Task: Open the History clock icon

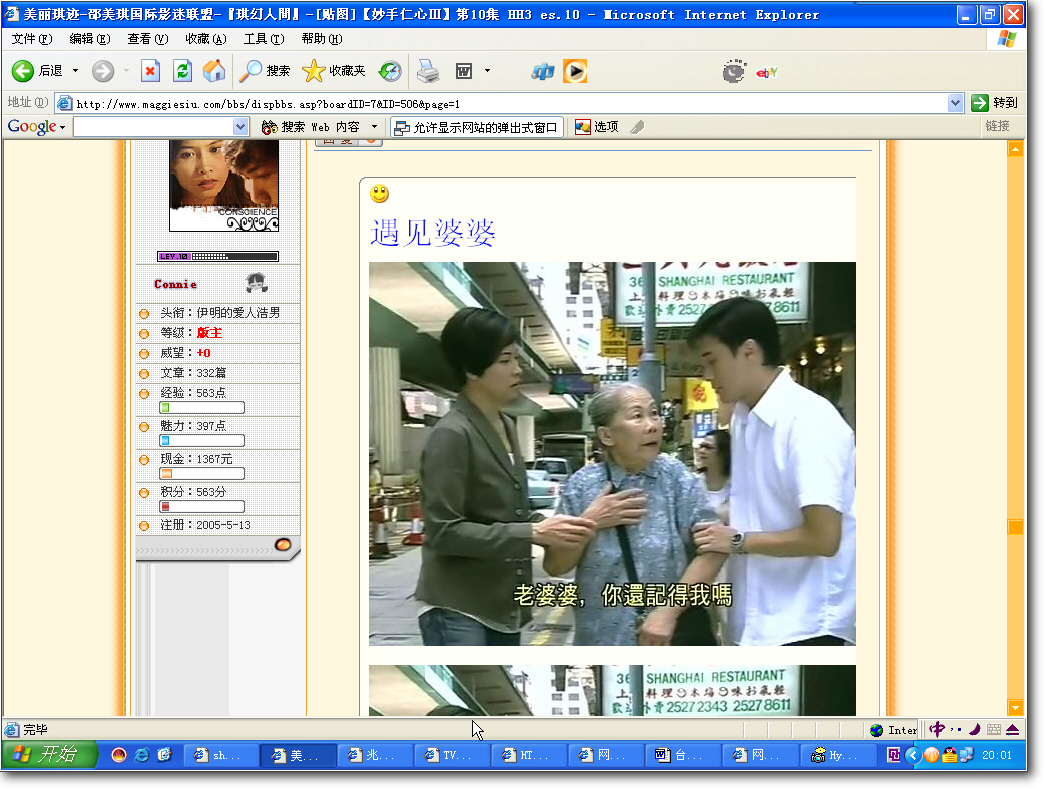Action: click(390, 71)
